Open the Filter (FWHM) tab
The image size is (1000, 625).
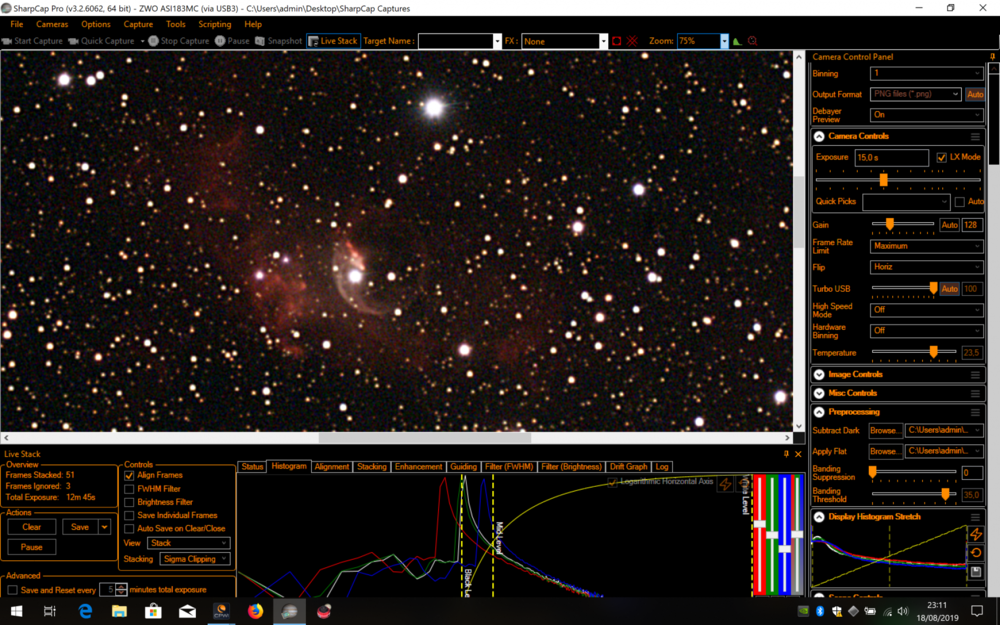pos(509,467)
